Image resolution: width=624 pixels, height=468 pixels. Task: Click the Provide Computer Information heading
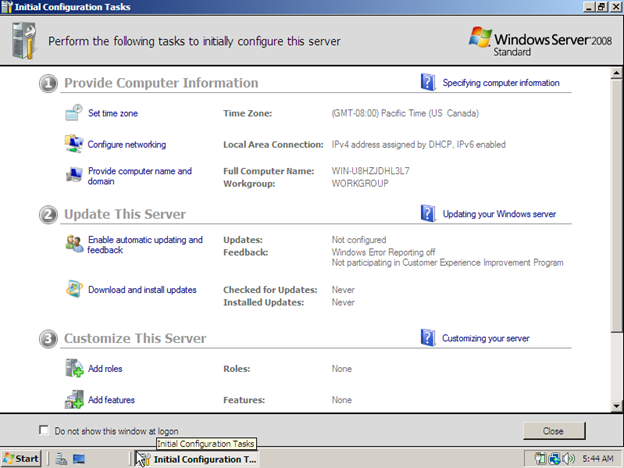(x=161, y=83)
